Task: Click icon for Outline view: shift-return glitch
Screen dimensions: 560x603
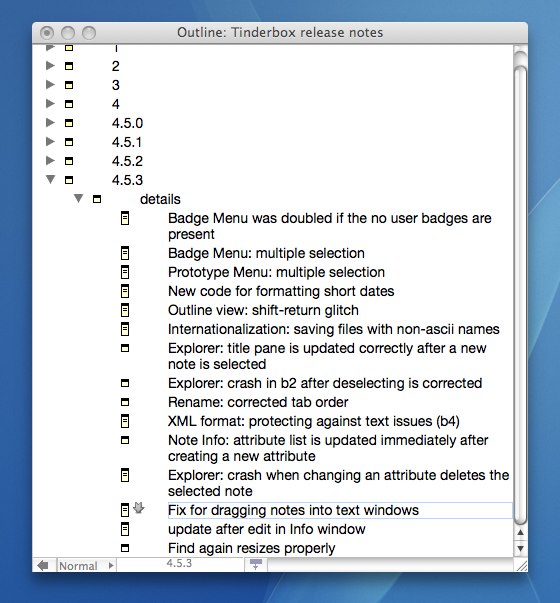Action: 125,310
